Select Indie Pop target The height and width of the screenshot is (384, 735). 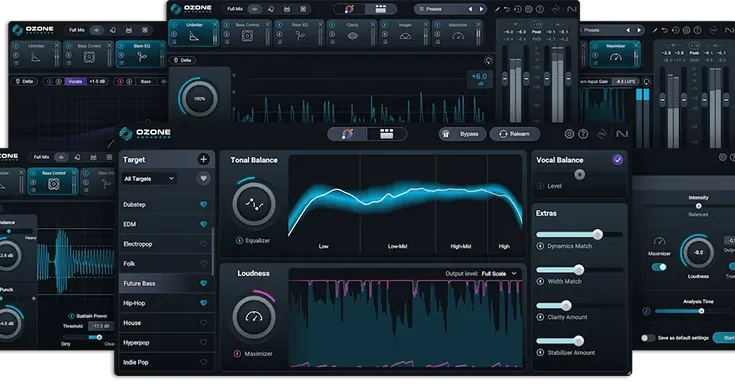166,362
